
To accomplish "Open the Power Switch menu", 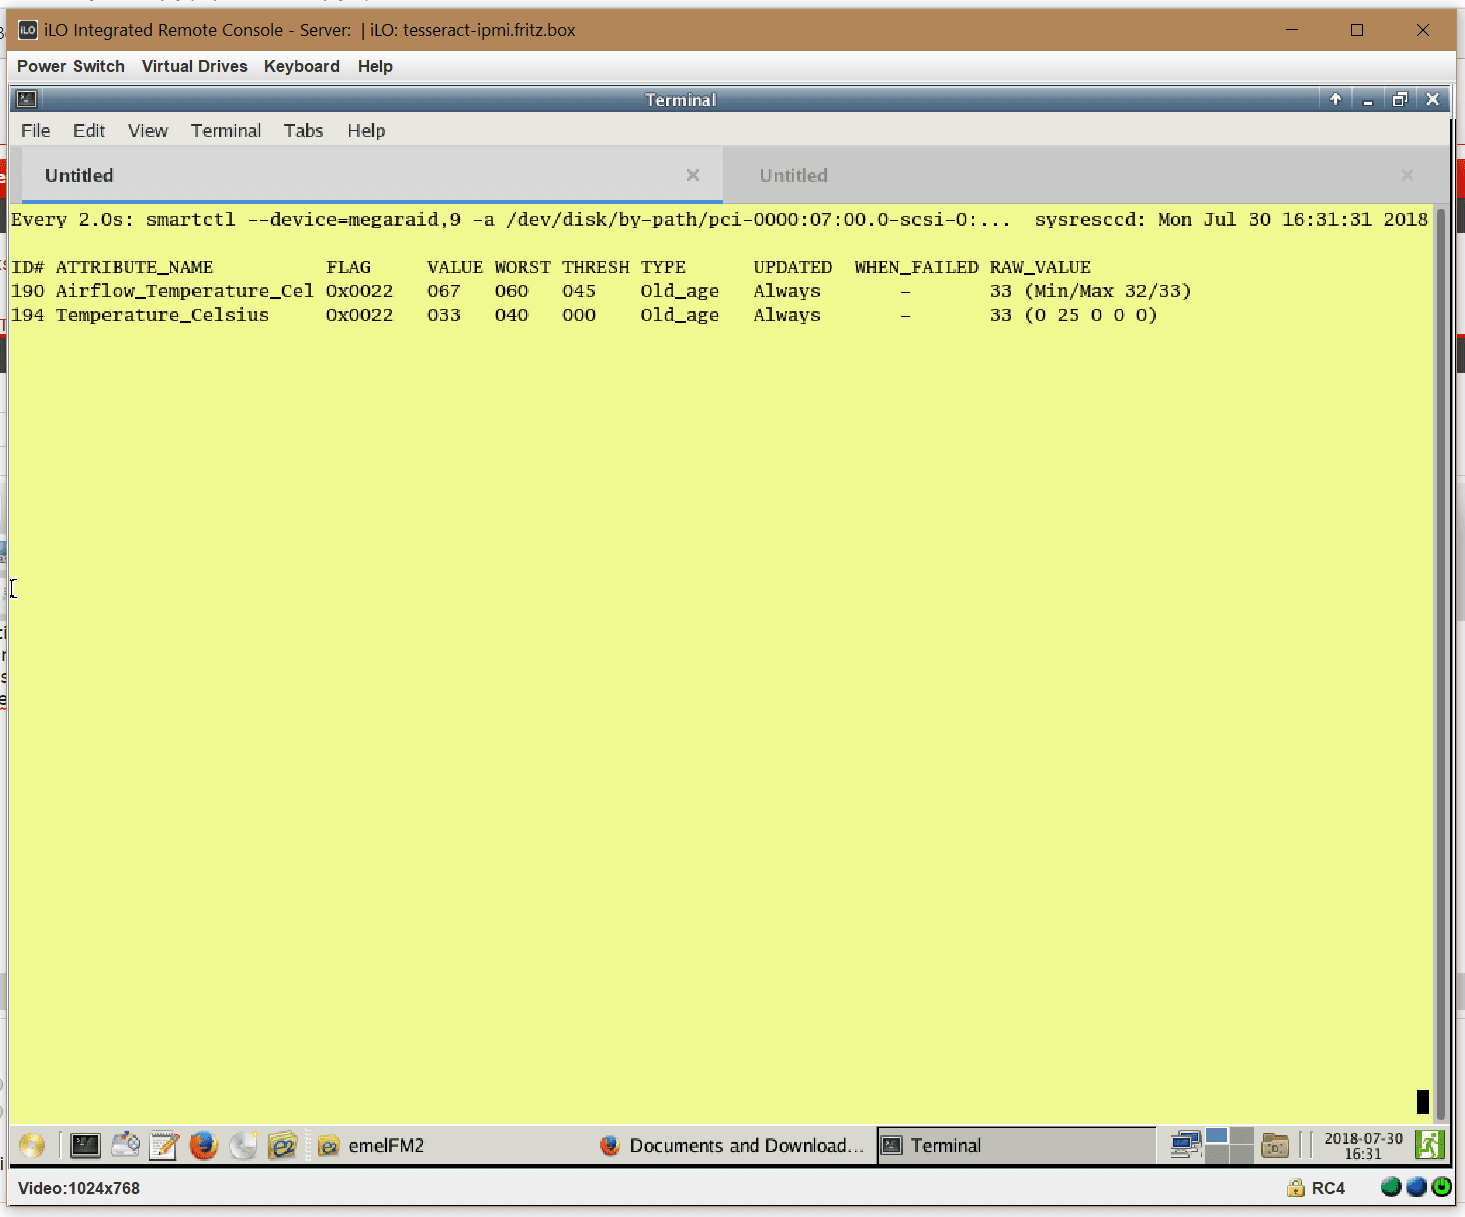I will point(71,66).
